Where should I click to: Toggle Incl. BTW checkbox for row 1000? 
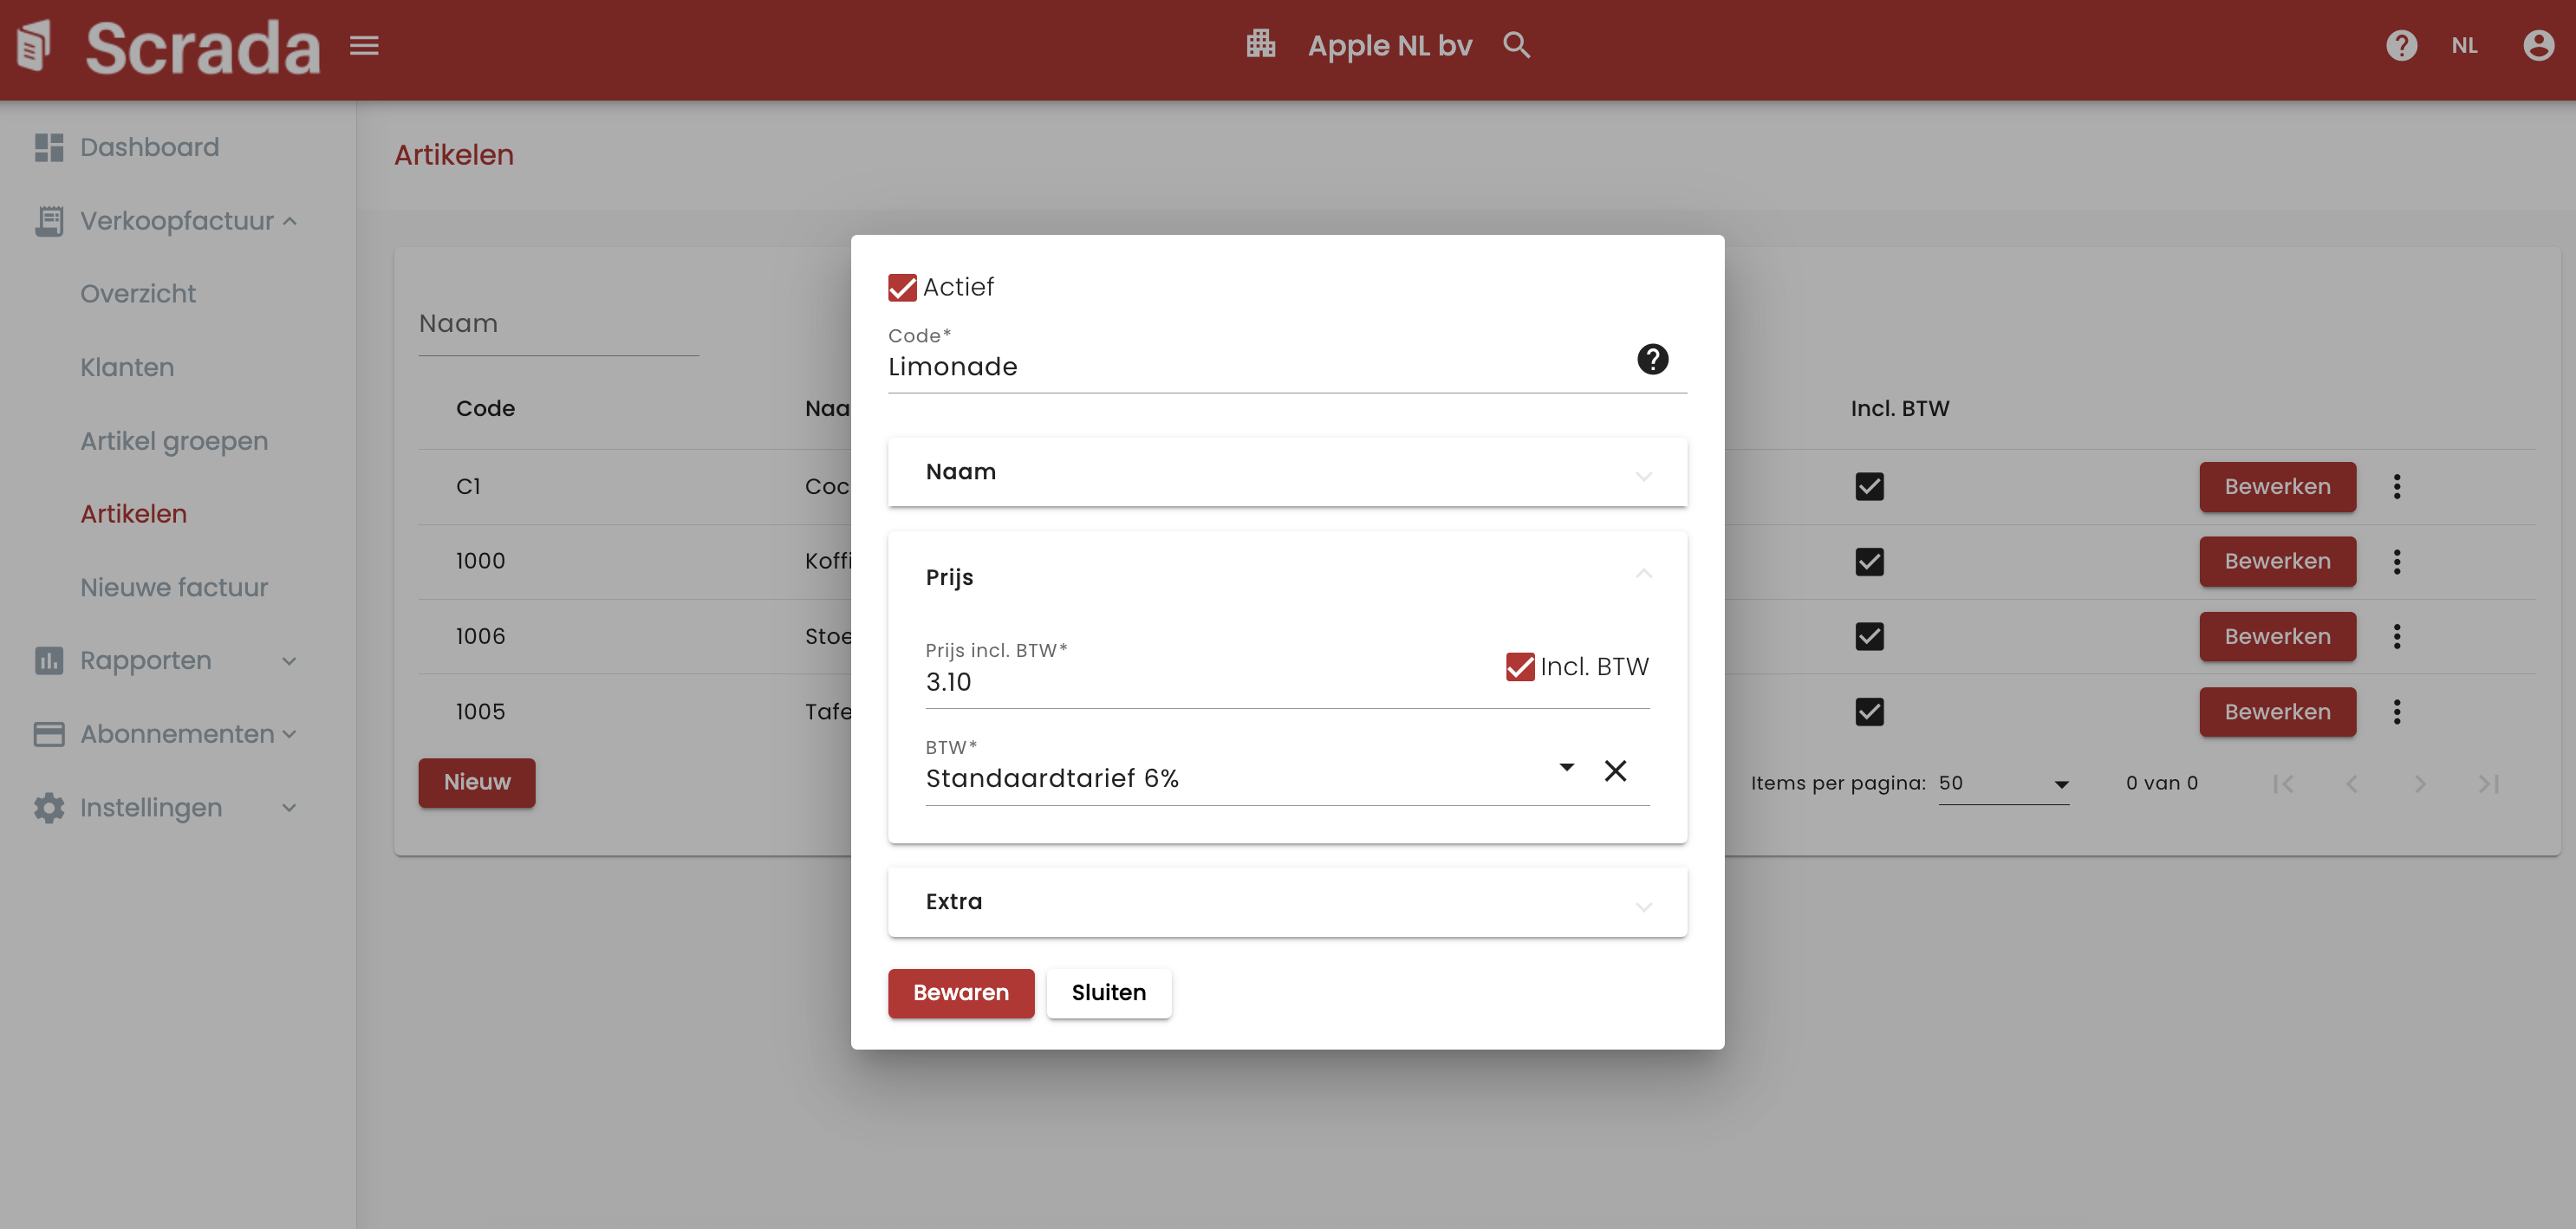click(x=1869, y=562)
